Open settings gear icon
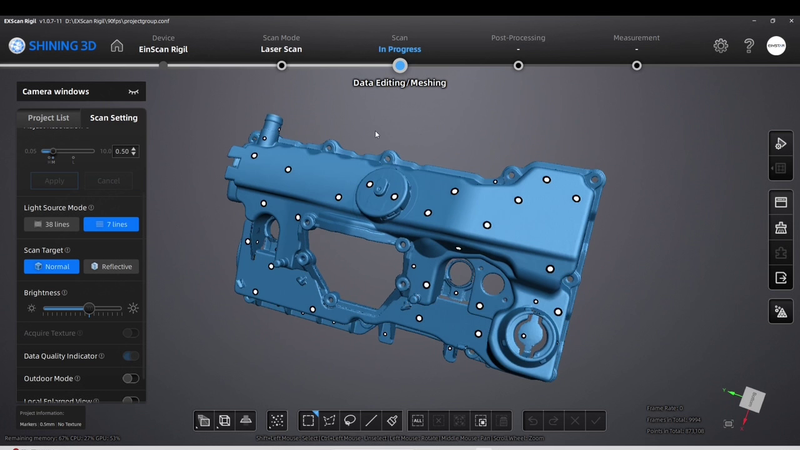800x450 pixels. 720,46
